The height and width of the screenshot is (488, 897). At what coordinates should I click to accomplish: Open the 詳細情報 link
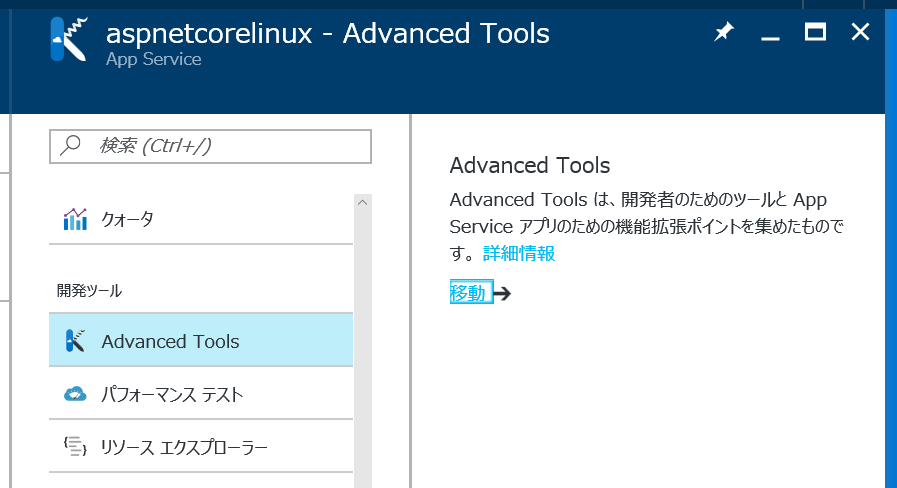point(519,253)
